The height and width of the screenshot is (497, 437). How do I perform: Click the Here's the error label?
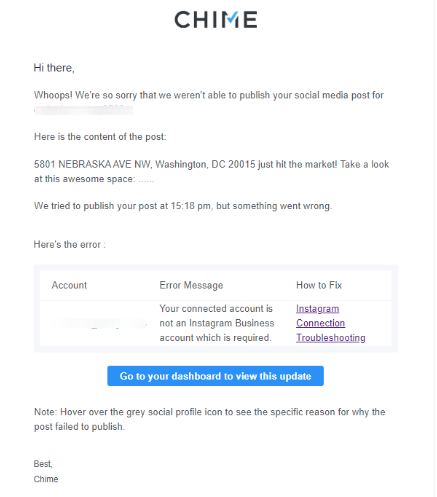click(70, 245)
